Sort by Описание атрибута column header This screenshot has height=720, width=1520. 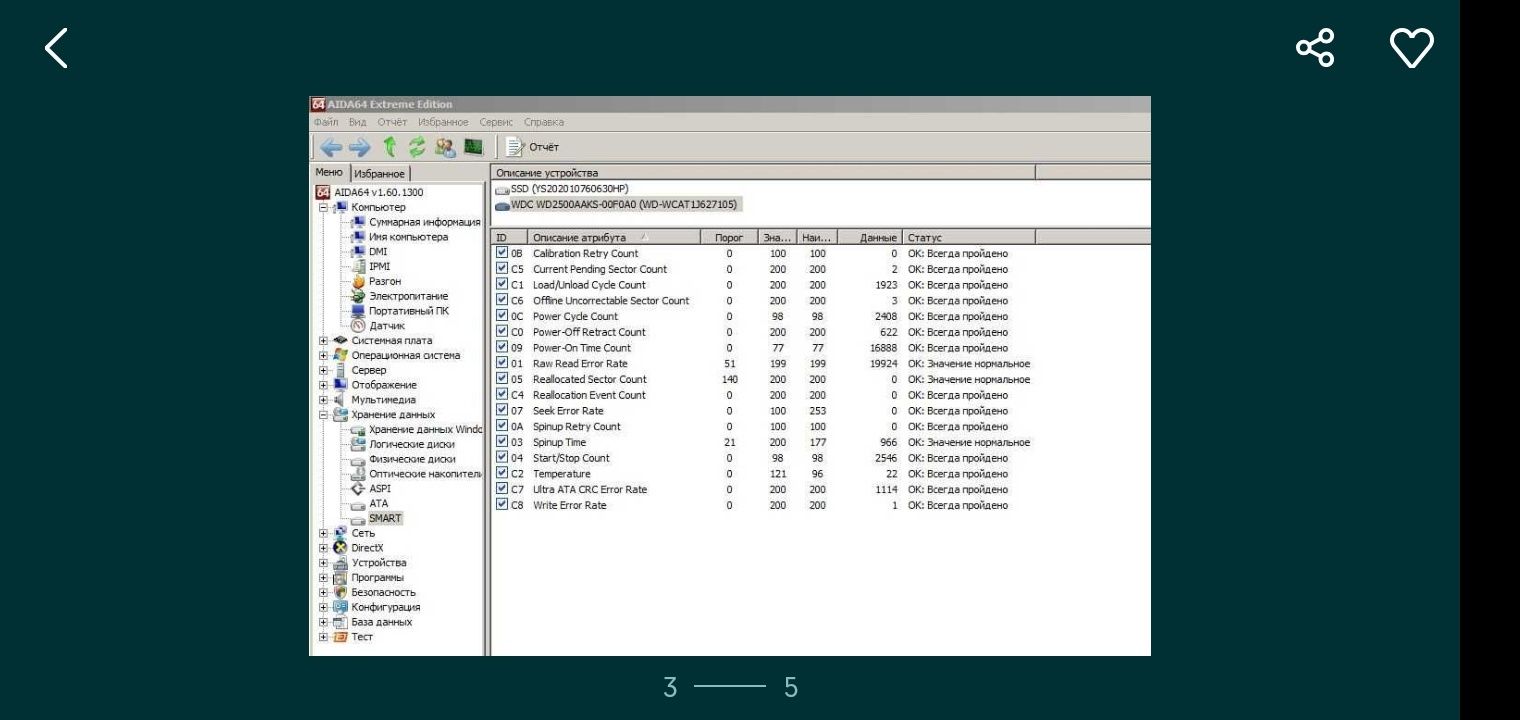pos(614,238)
